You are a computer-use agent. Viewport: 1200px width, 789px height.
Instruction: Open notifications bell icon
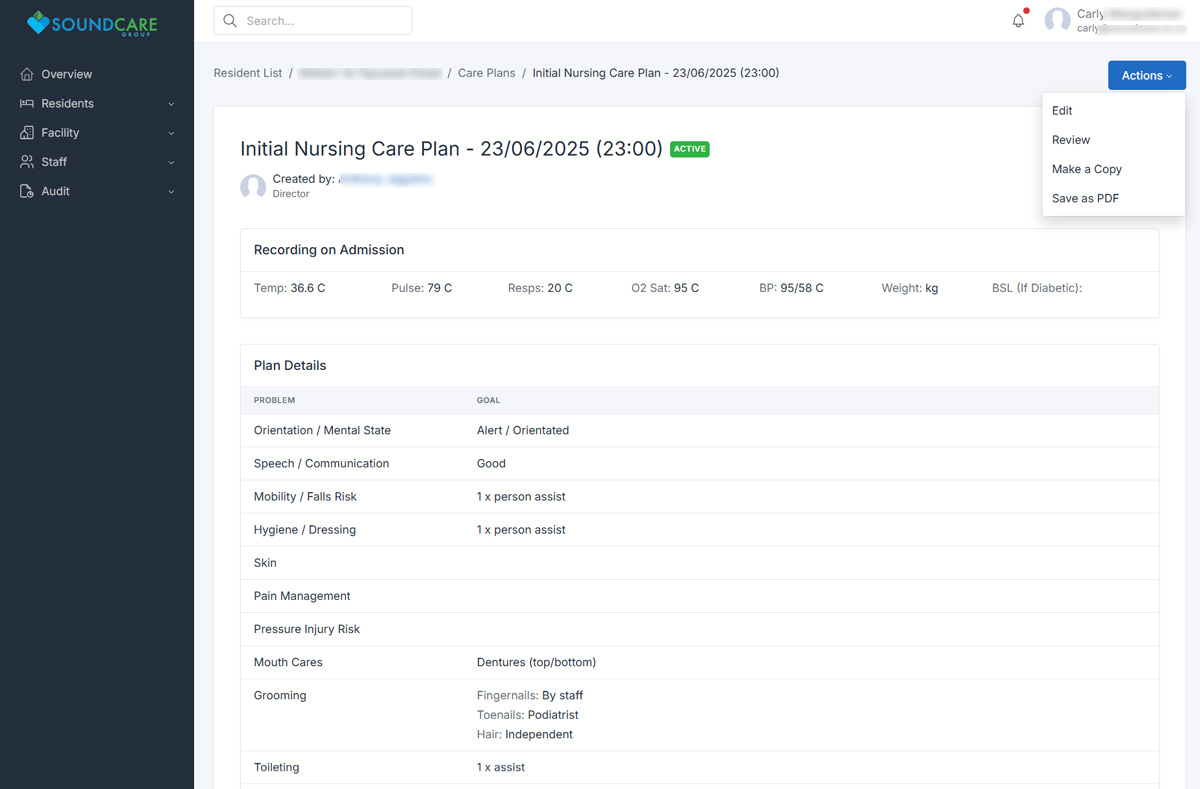tap(1018, 20)
